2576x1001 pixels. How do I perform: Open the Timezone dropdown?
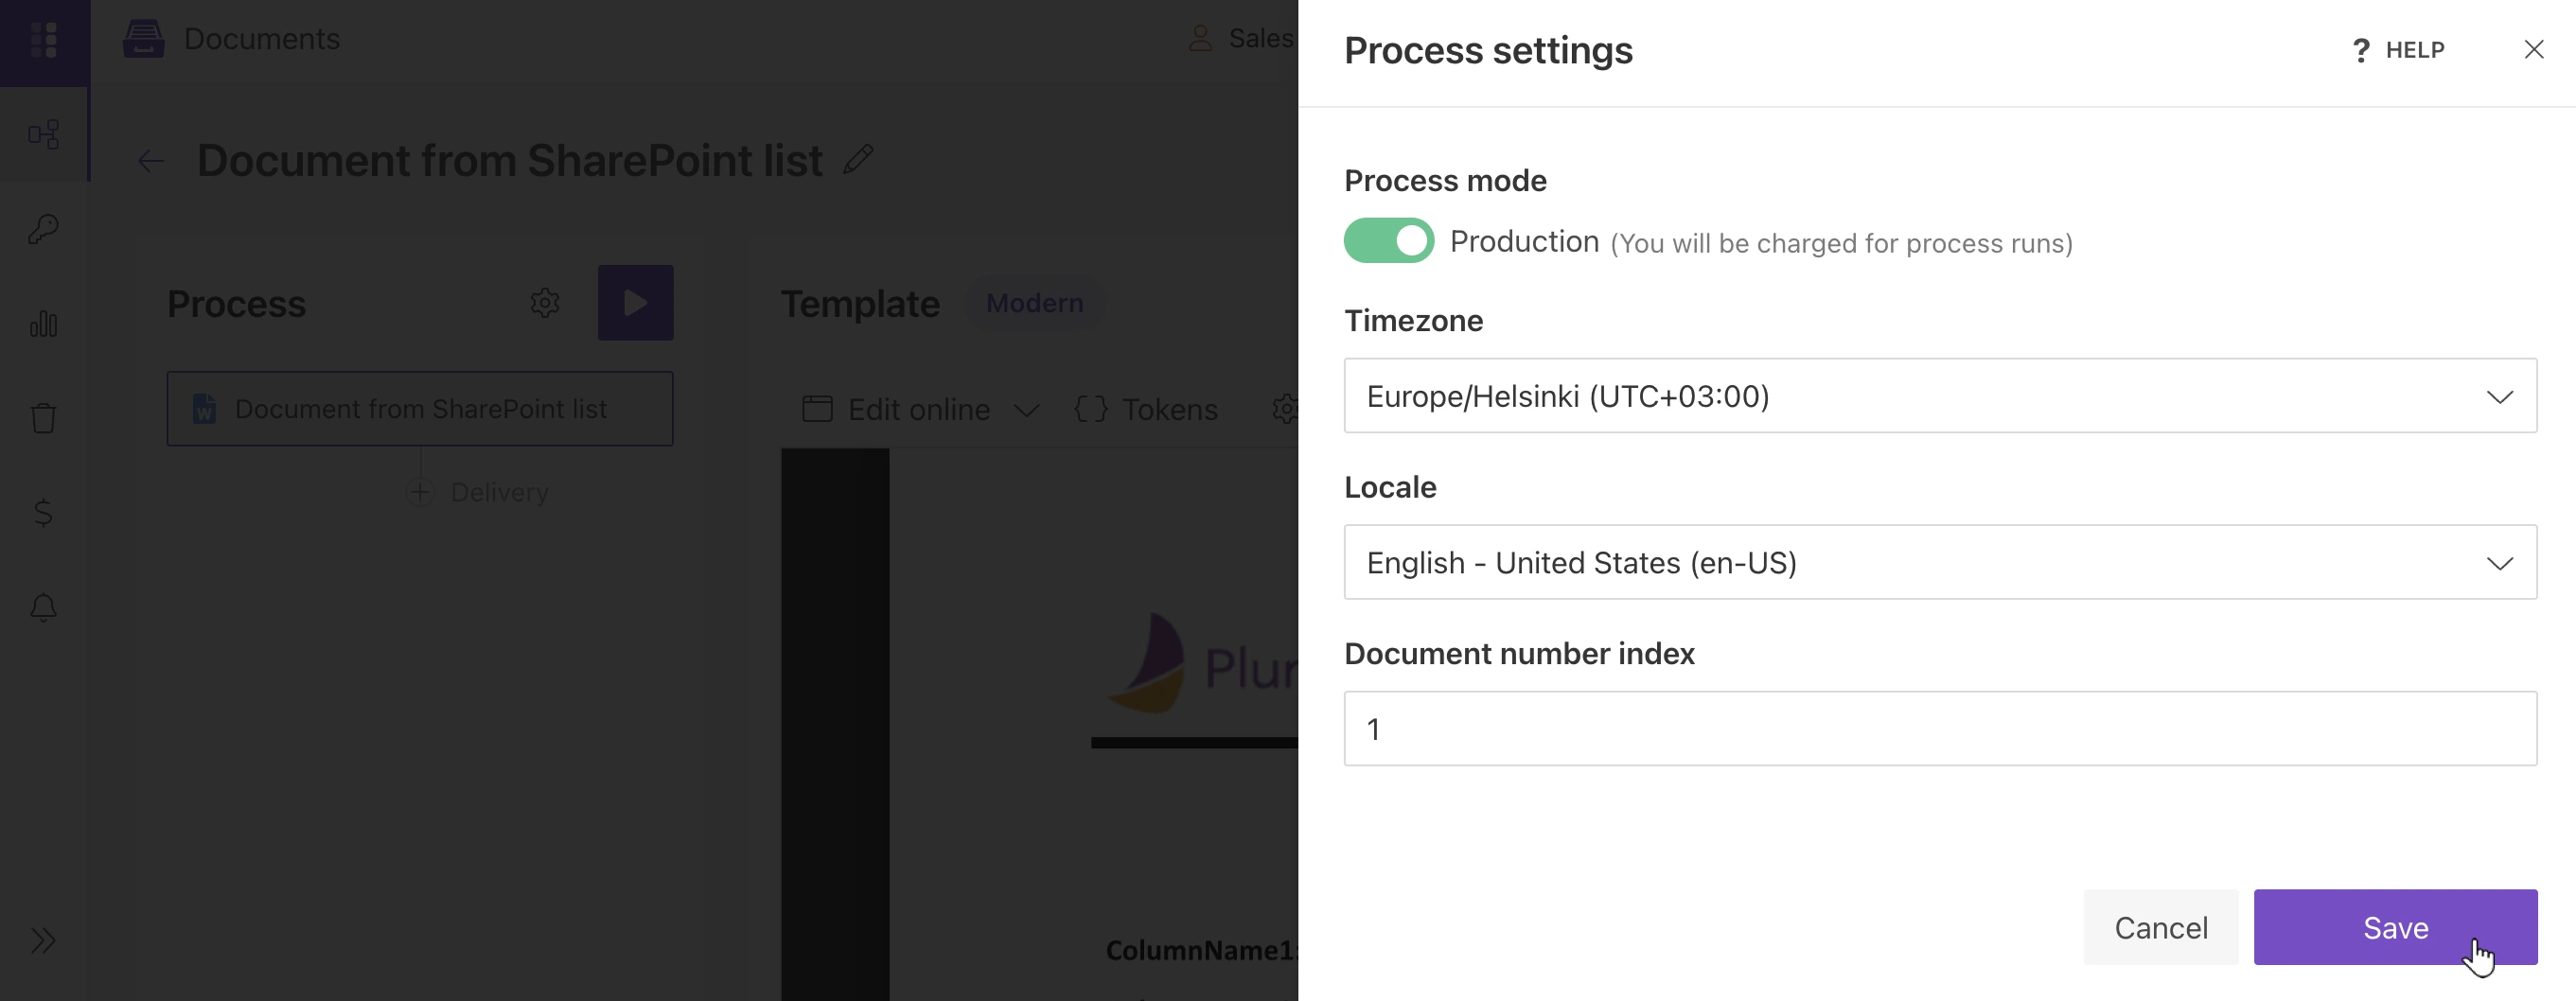click(1940, 396)
